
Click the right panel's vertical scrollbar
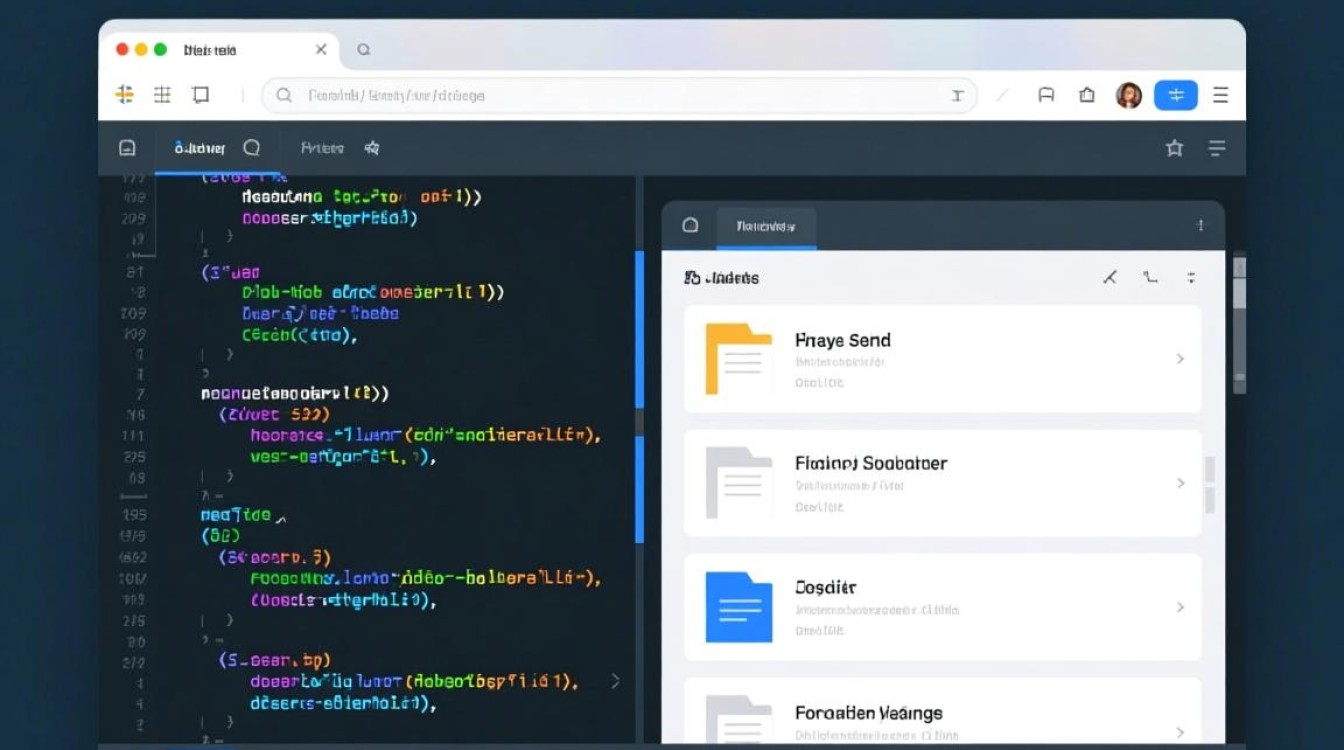tap(1239, 320)
